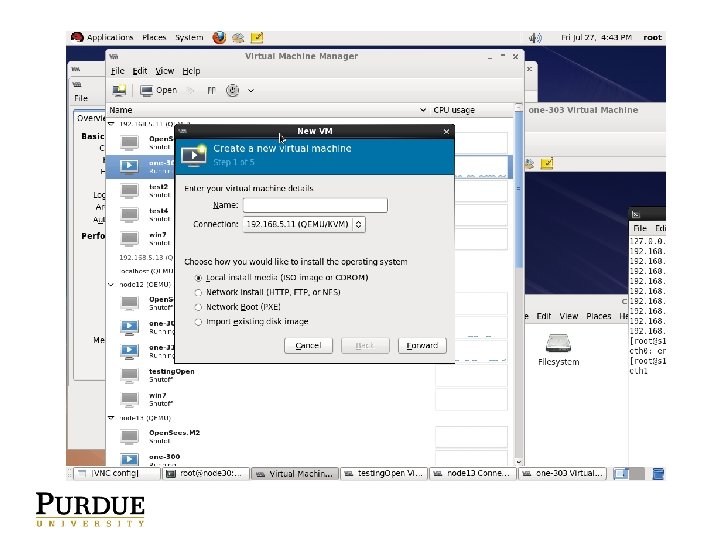
Task: Click the Cancel button in New VM dialog
Action: (x=308, y=345)
